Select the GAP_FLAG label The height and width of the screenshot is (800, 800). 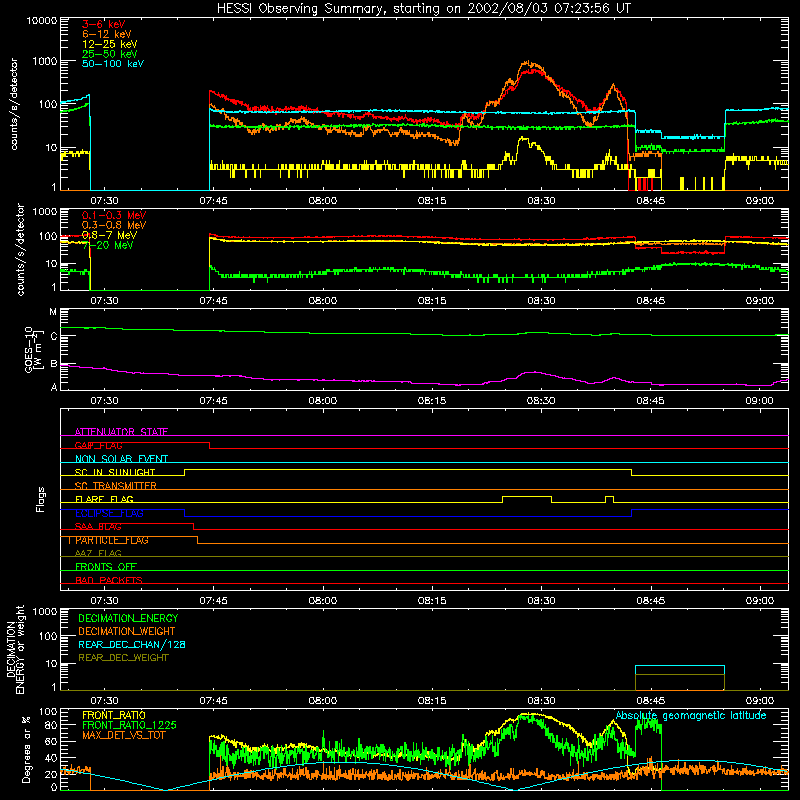pos(98,445)
